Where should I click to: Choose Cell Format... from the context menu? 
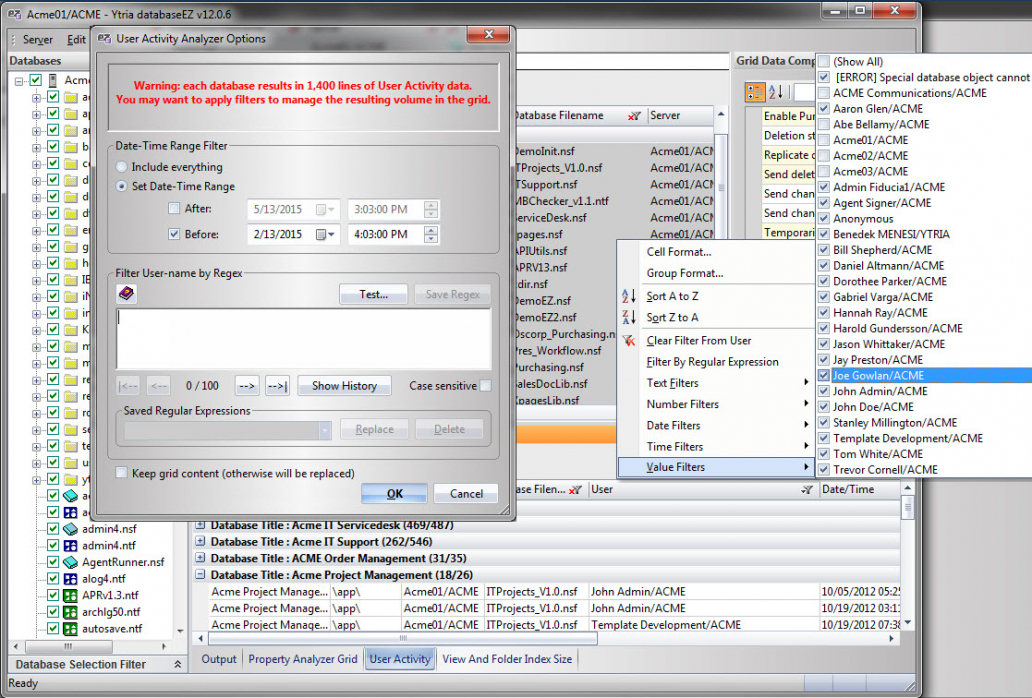click(679, 252)
